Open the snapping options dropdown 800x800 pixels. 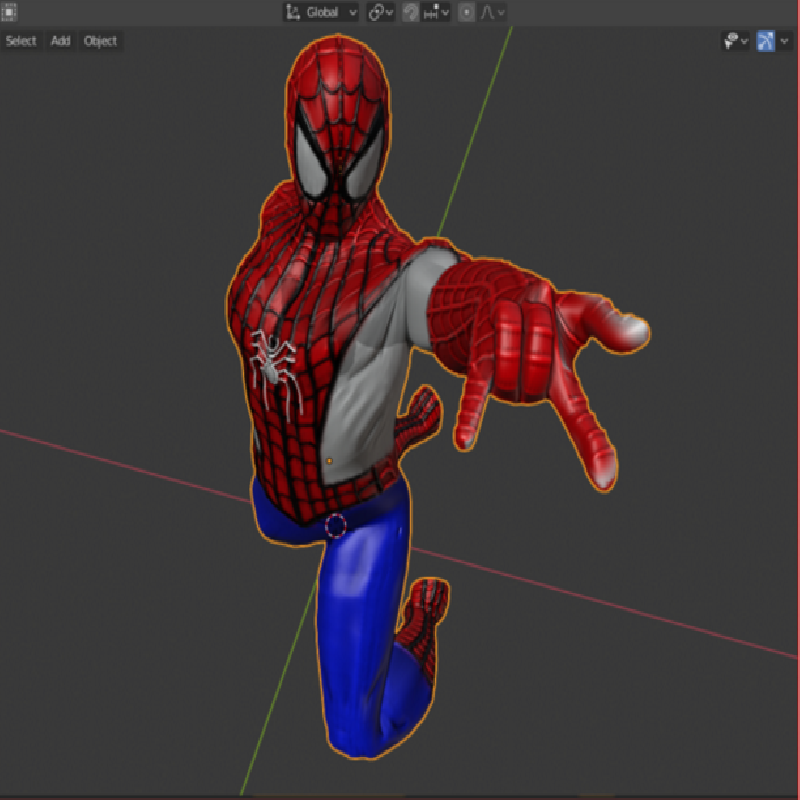pos(436,12)
